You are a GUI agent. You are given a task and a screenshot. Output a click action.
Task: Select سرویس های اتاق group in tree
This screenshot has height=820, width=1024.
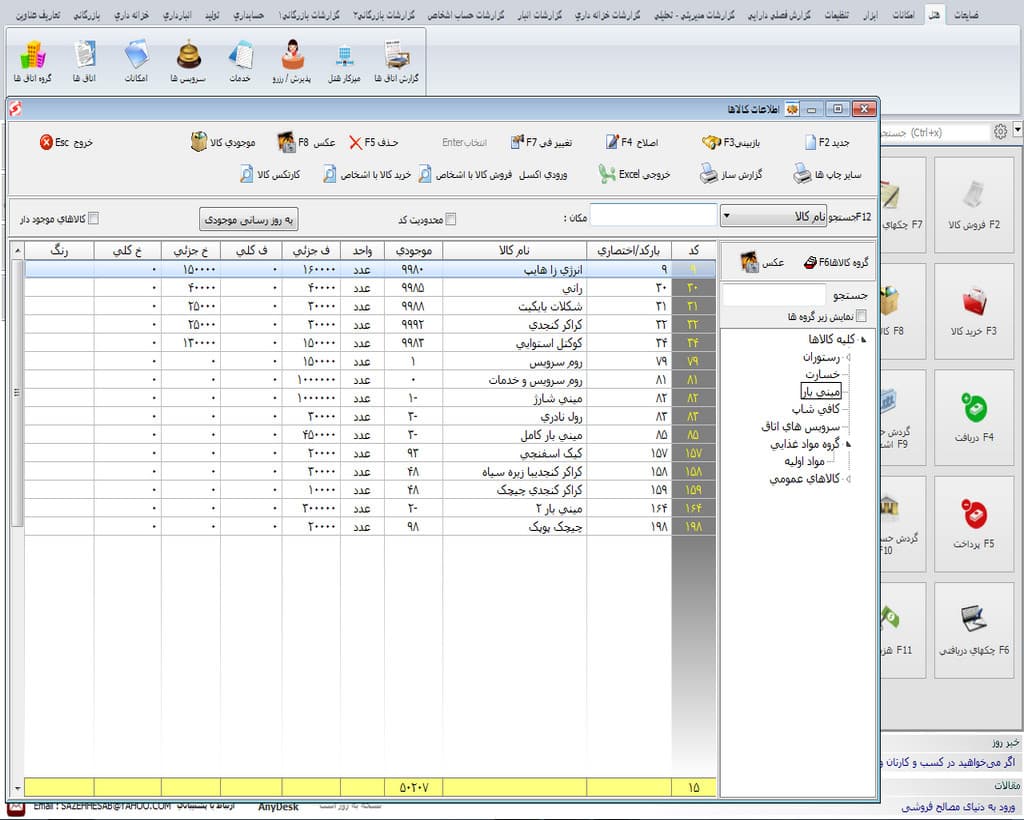coord(801,426)
